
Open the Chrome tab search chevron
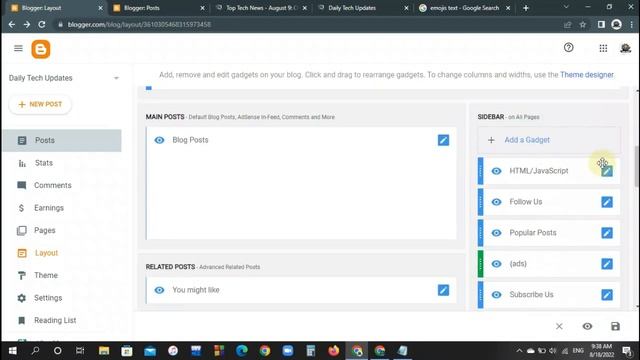click(566, 7)
